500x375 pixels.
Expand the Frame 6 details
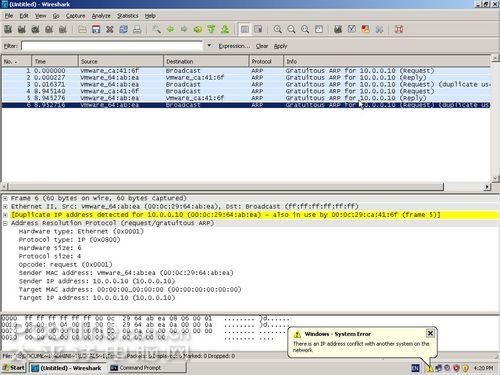[x=6, y=198]
